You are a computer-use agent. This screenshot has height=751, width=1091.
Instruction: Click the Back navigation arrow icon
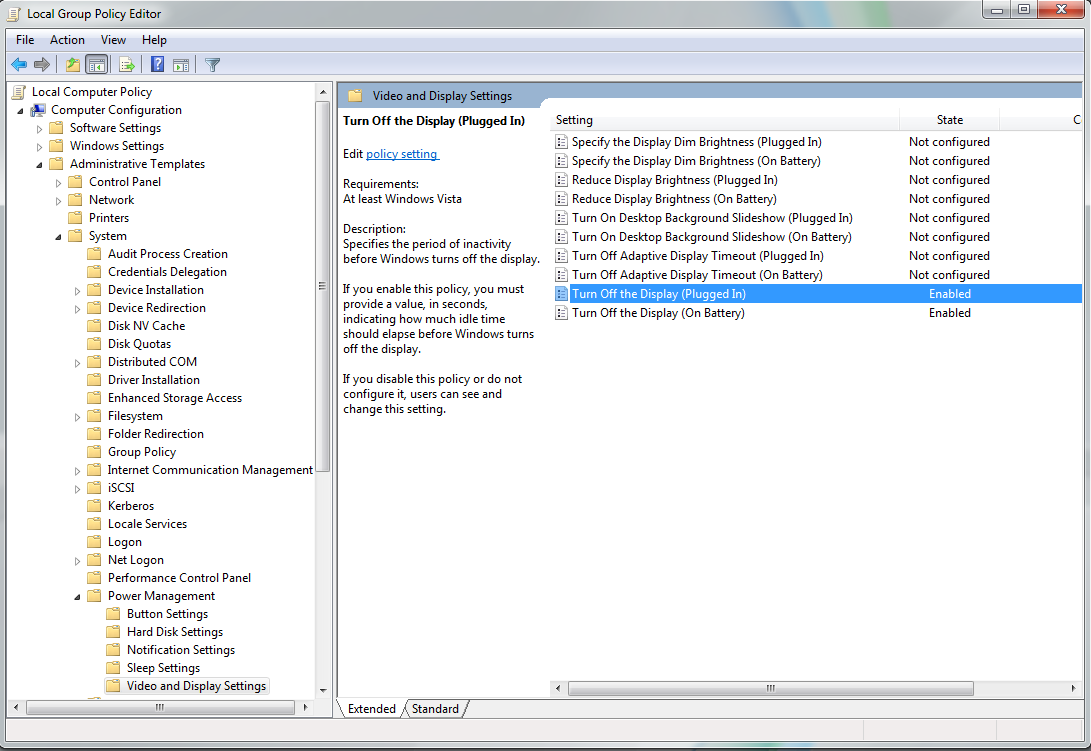[18, 63]
